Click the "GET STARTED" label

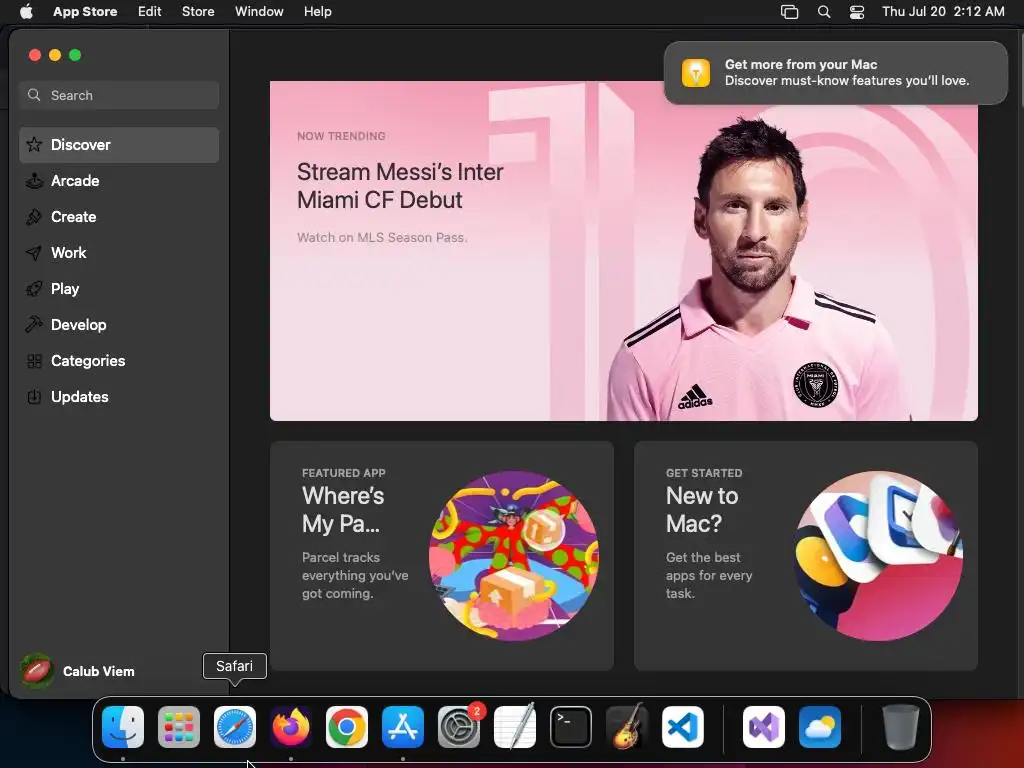click(x=704, y=473)
